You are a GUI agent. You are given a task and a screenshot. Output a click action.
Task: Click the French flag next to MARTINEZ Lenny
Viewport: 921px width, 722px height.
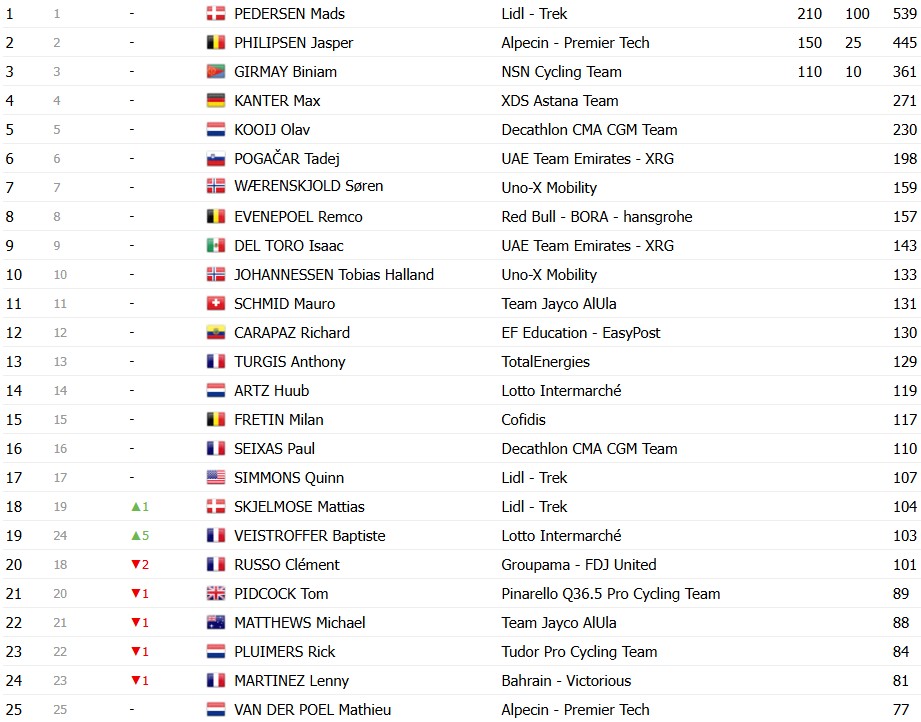(216, 681)
